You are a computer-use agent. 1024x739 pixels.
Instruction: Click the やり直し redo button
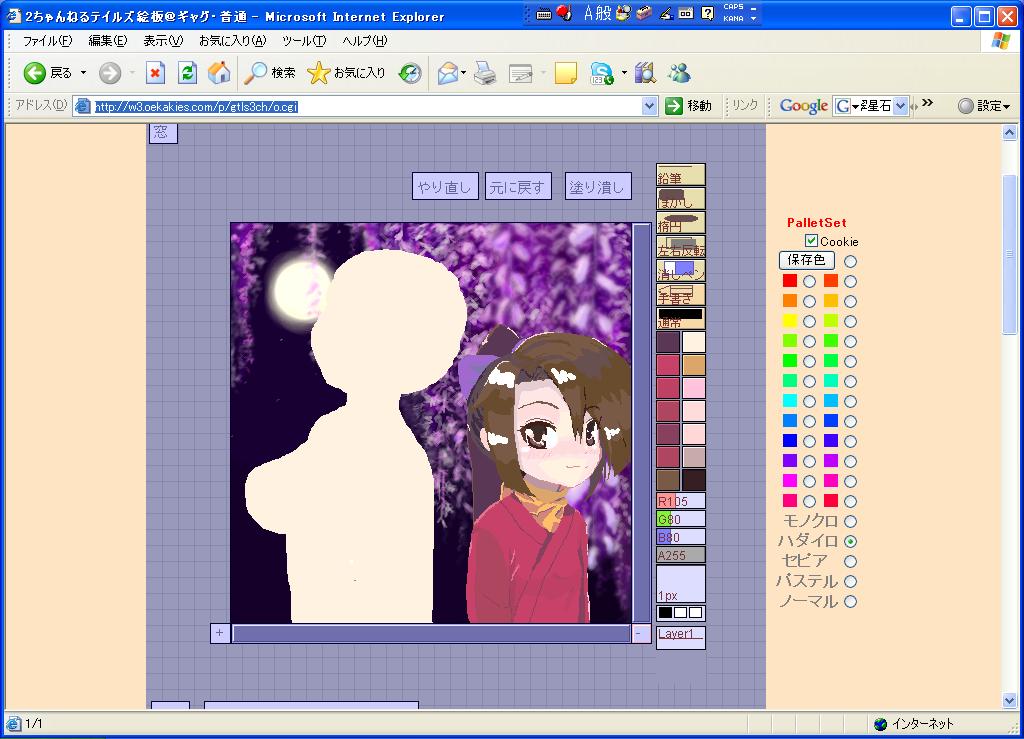tap(445, 187)
